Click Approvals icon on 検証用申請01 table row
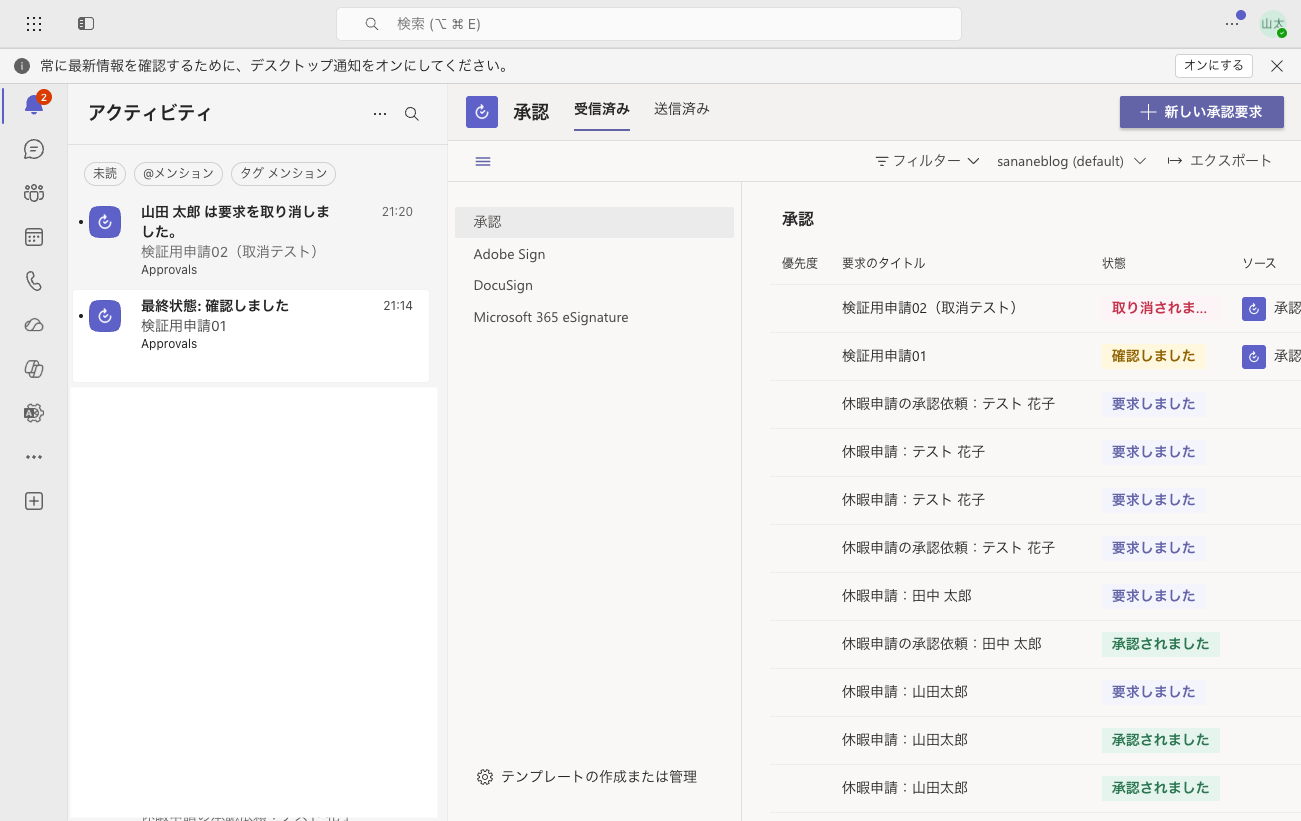Viewport: 1301px width, 821px height. pyautogui.click(x=1254, y=356)
